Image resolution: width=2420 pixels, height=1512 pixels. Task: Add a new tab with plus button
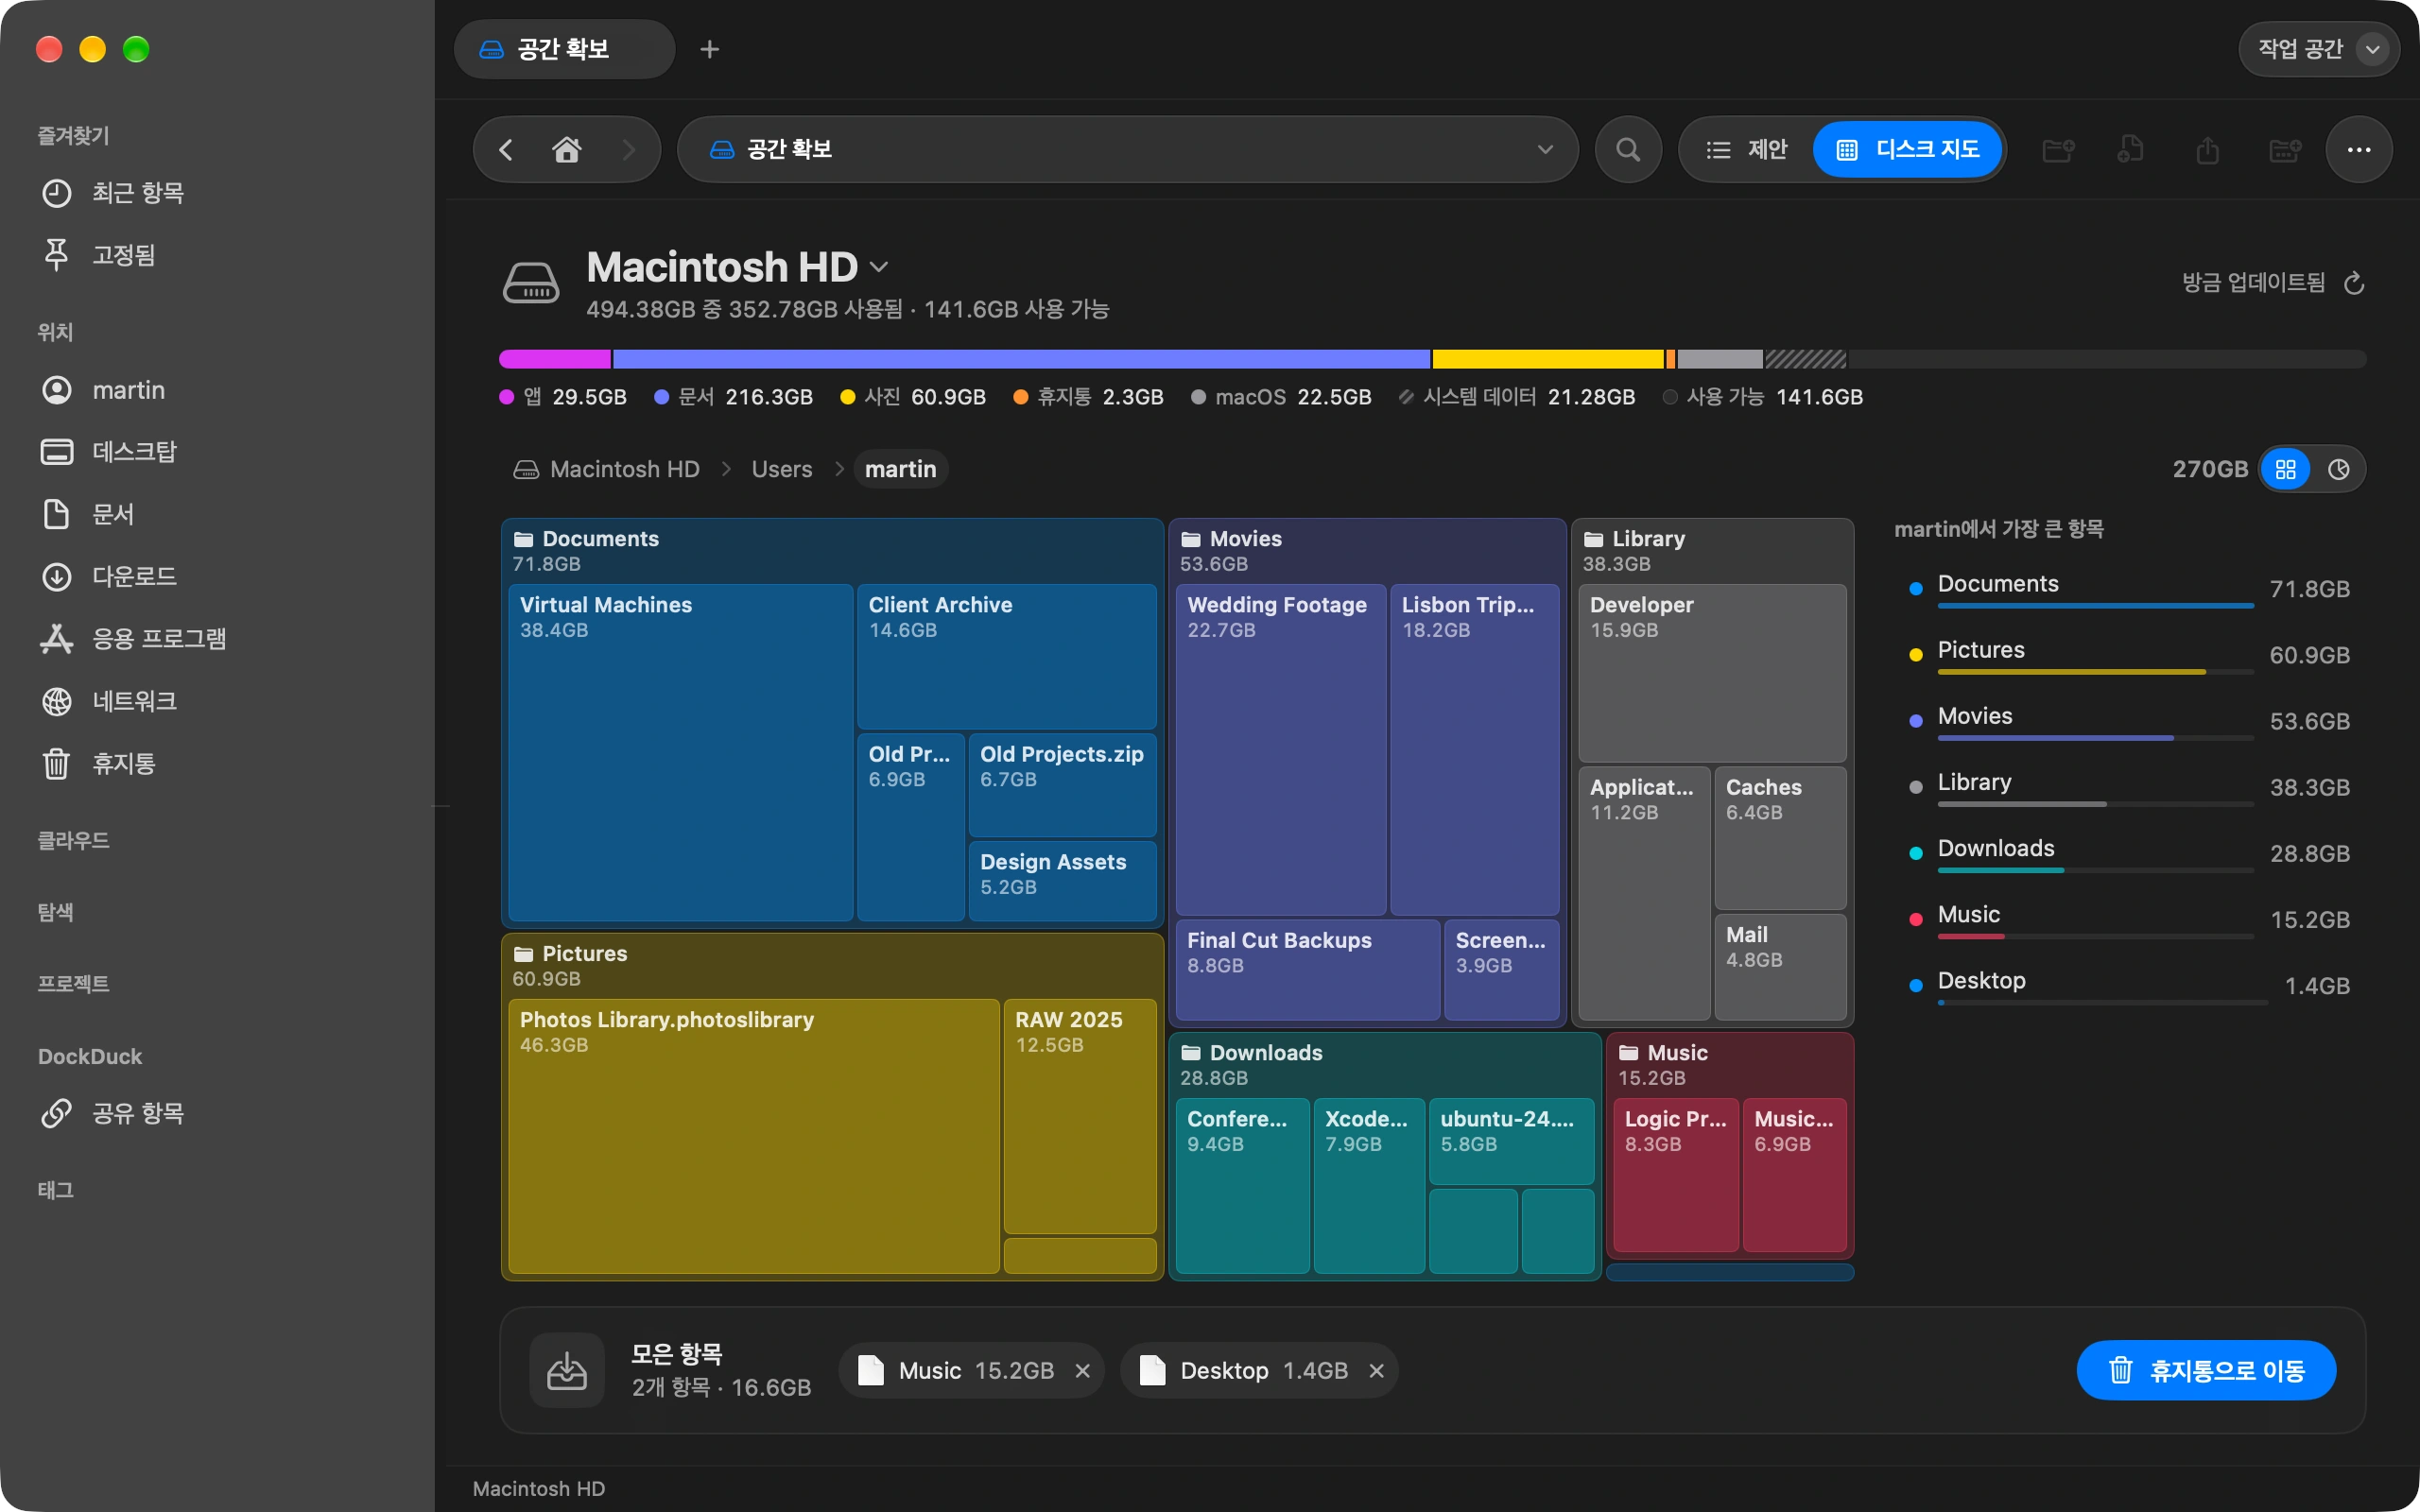click(709, 49)
